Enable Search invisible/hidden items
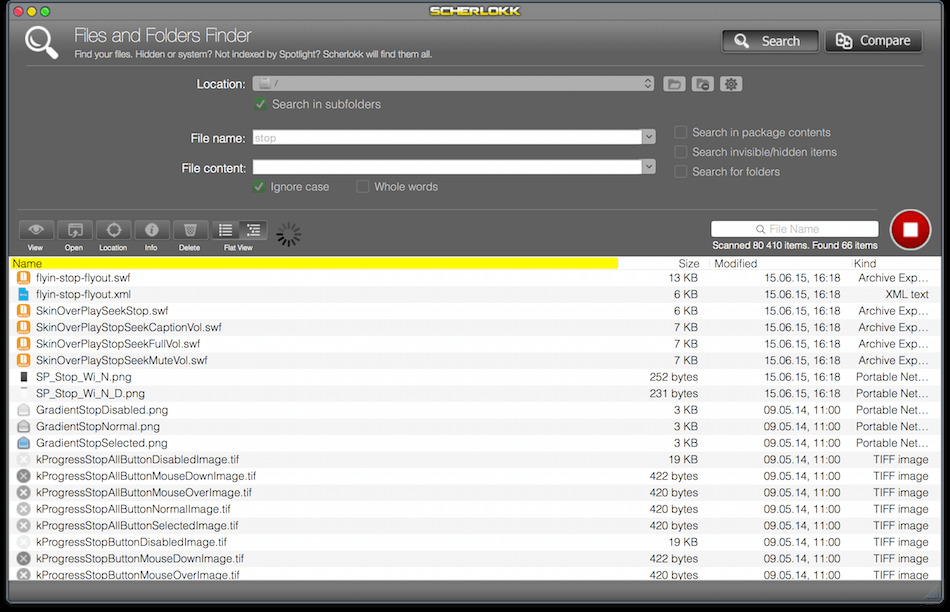Screen dimensions: 950x612 681,152
